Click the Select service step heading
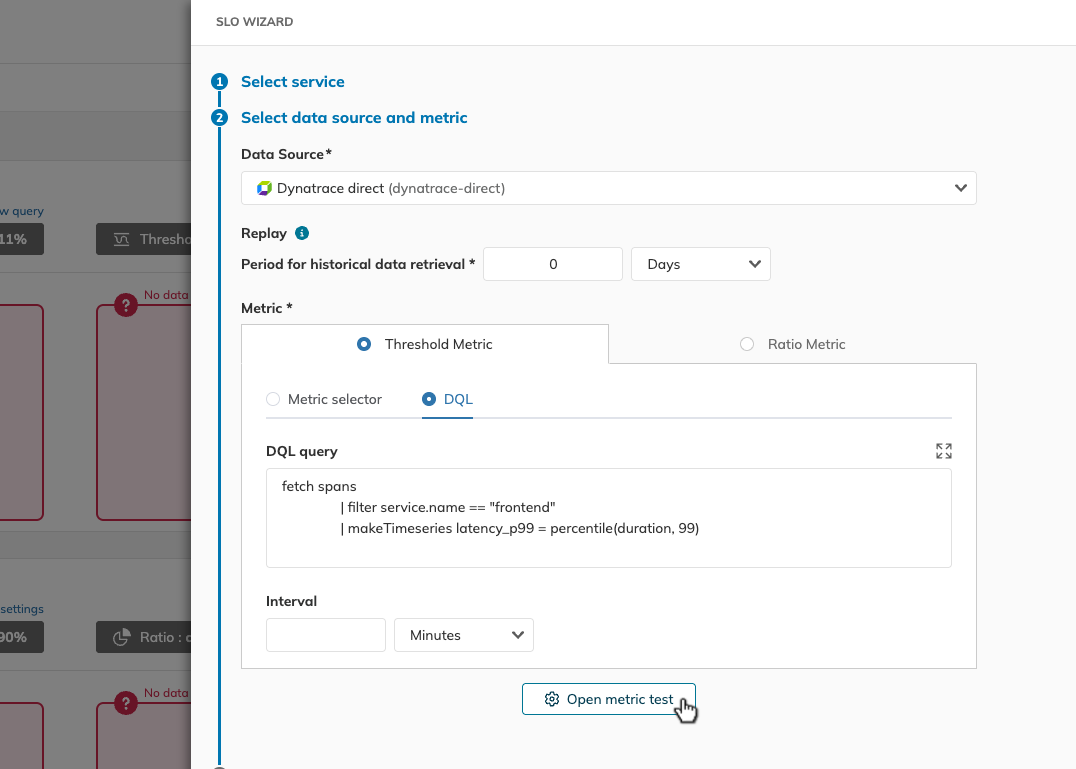The image size is (1076, 769). (293, 82)
